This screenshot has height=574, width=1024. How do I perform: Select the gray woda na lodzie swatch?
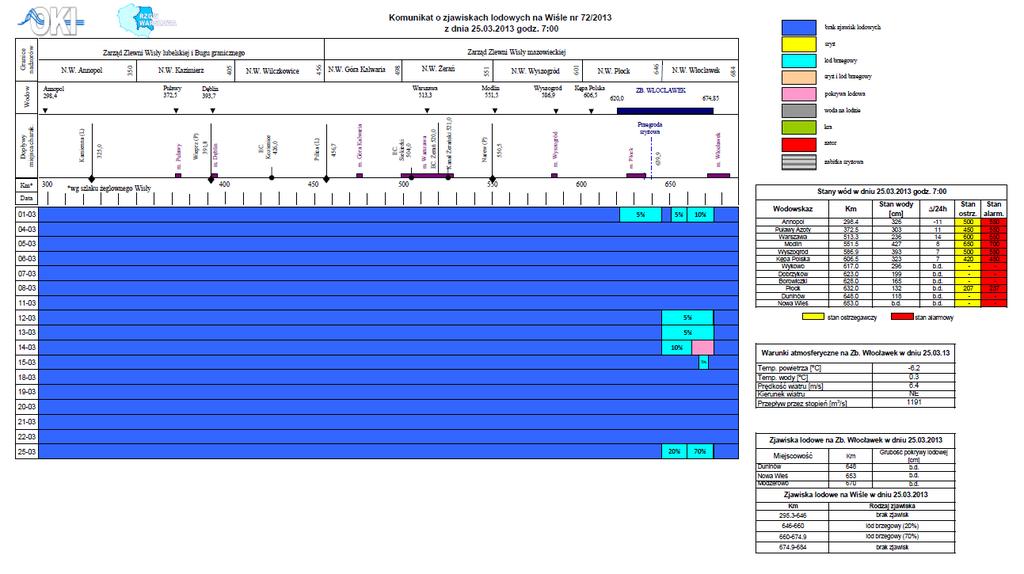pos(799,111)
